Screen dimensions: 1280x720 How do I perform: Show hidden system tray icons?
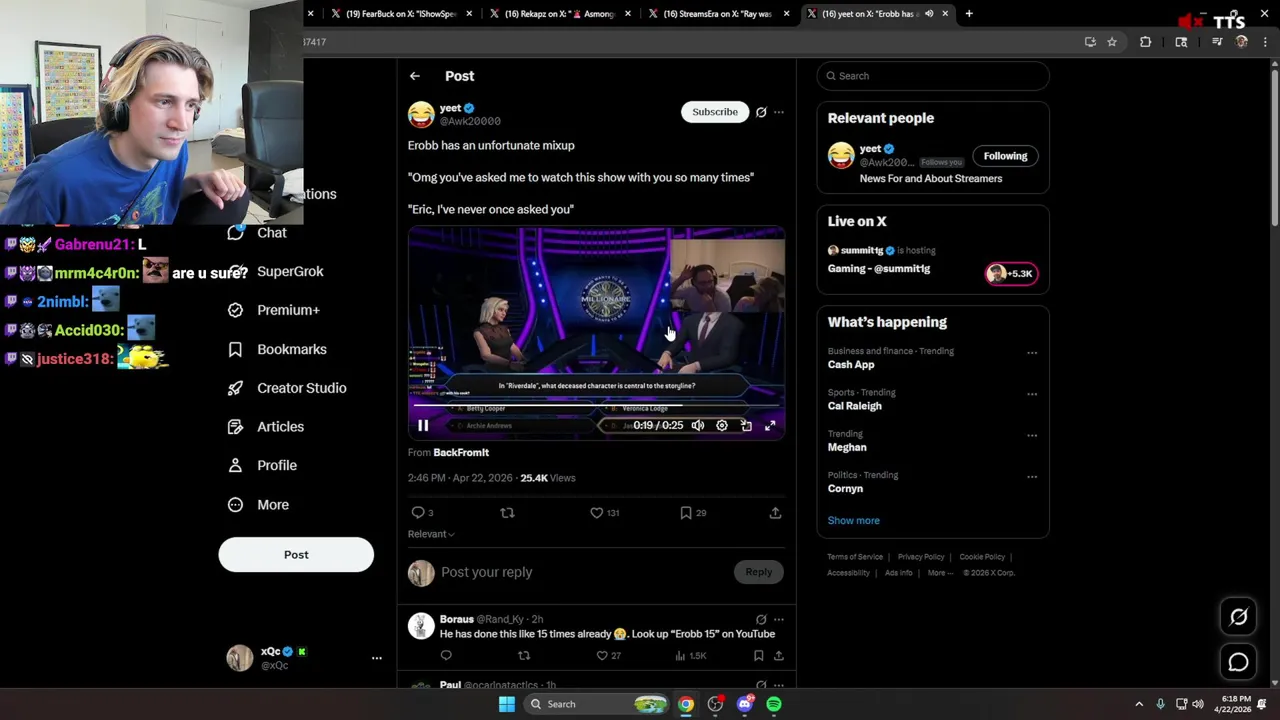click(1139, 704)
